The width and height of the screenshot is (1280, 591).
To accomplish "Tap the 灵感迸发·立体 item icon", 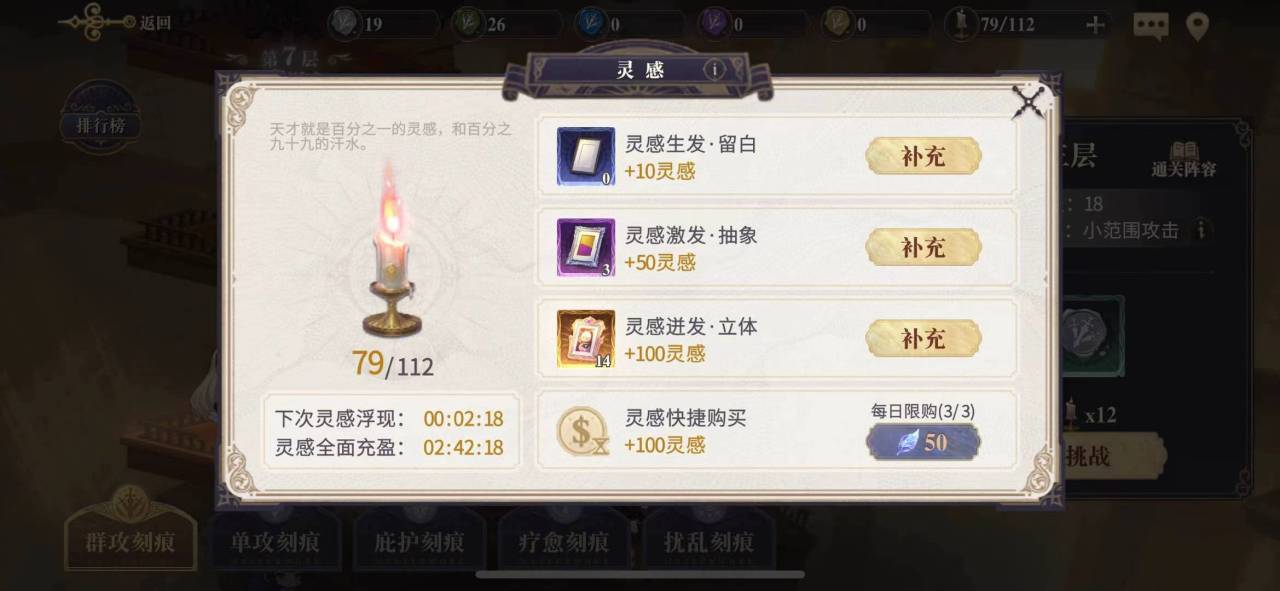I will coord(585,339).
